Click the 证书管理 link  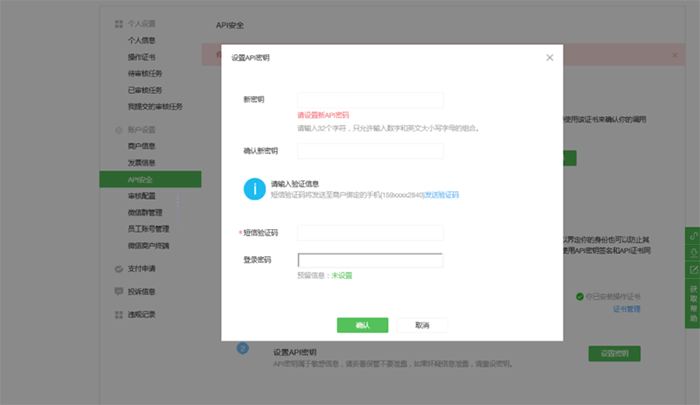[x=626, y=310]
